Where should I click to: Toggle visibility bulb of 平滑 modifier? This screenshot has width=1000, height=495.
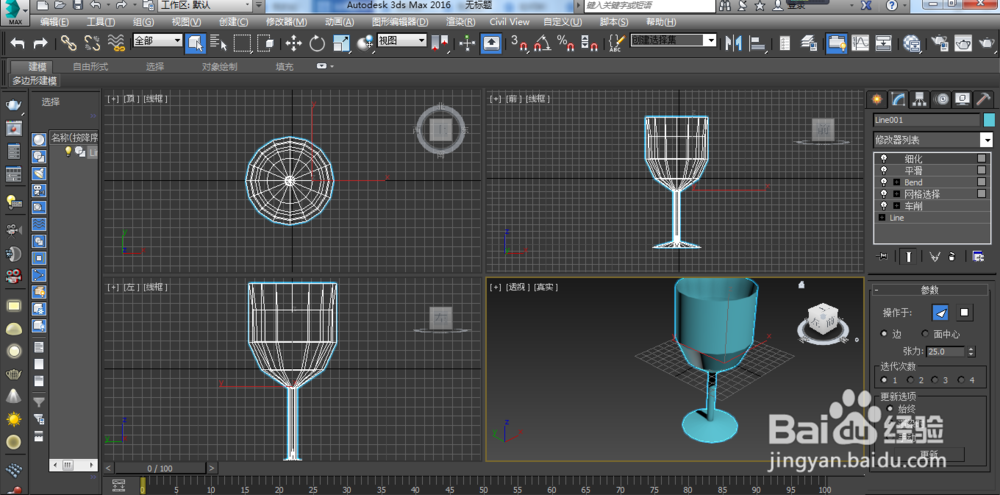pyautogui.click(x=883, y=170)
